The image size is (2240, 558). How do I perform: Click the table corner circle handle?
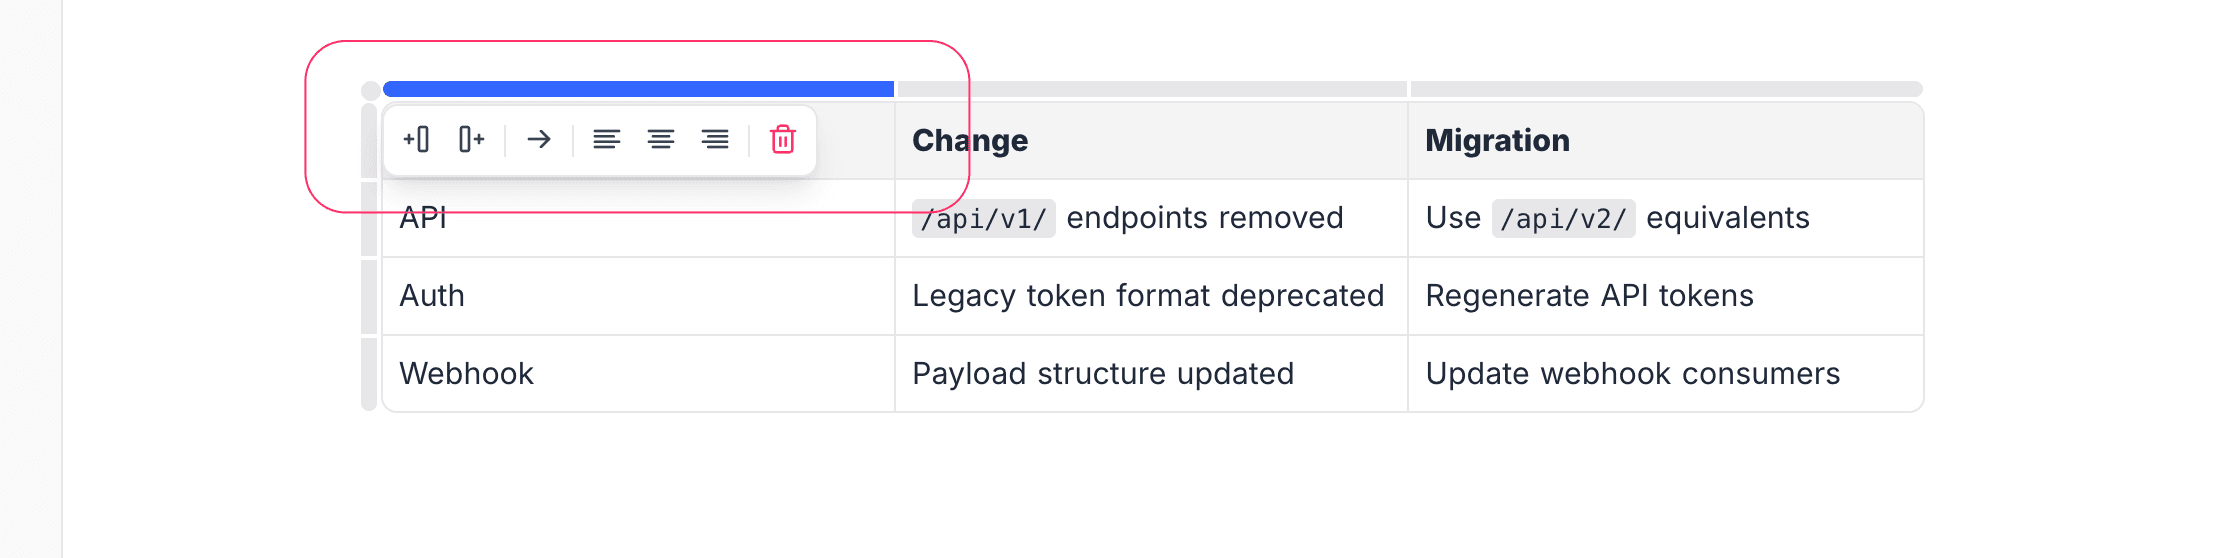click(x=370, y=90)
